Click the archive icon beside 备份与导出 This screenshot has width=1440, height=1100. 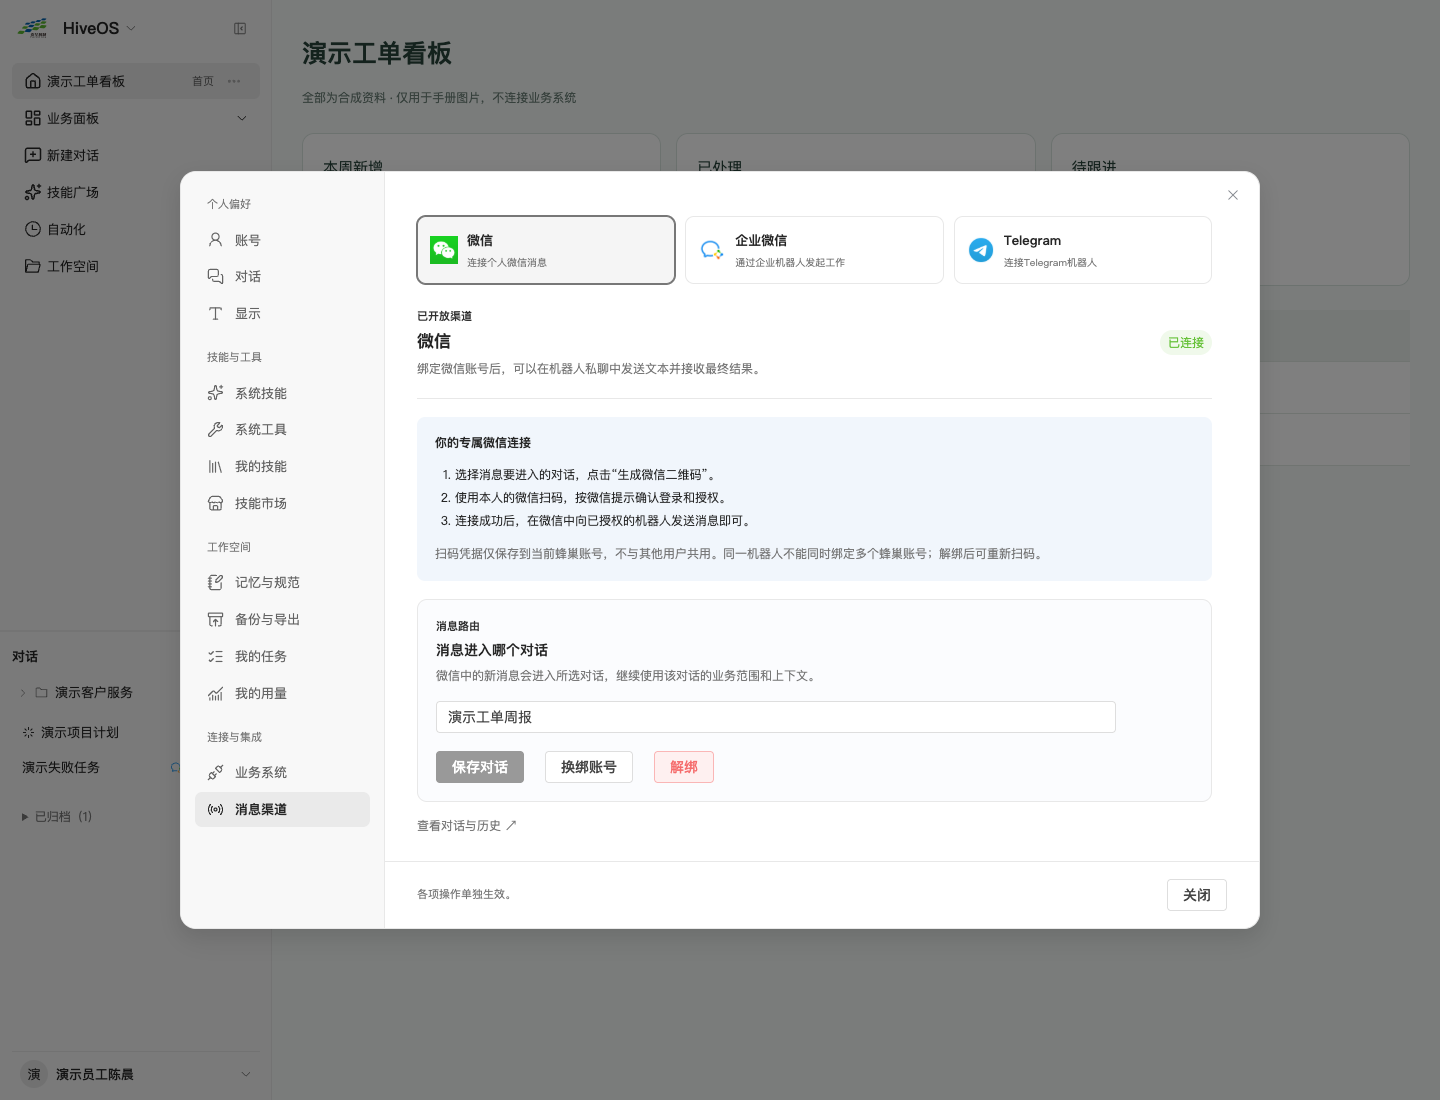coord(215,619)
